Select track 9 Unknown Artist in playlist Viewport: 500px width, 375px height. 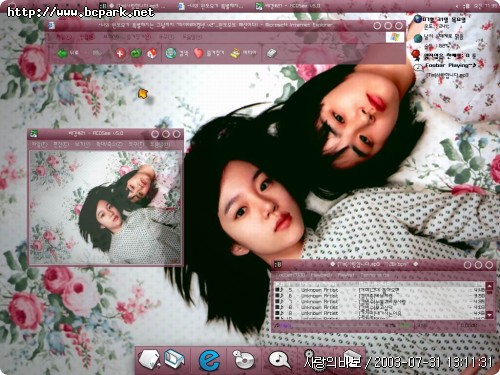[379, 313]
